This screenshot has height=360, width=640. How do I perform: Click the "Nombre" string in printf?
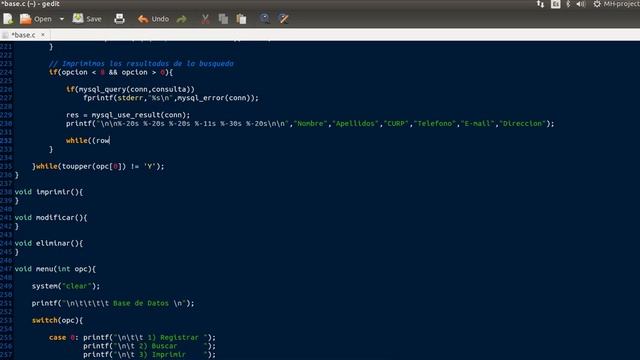(311, 124)
